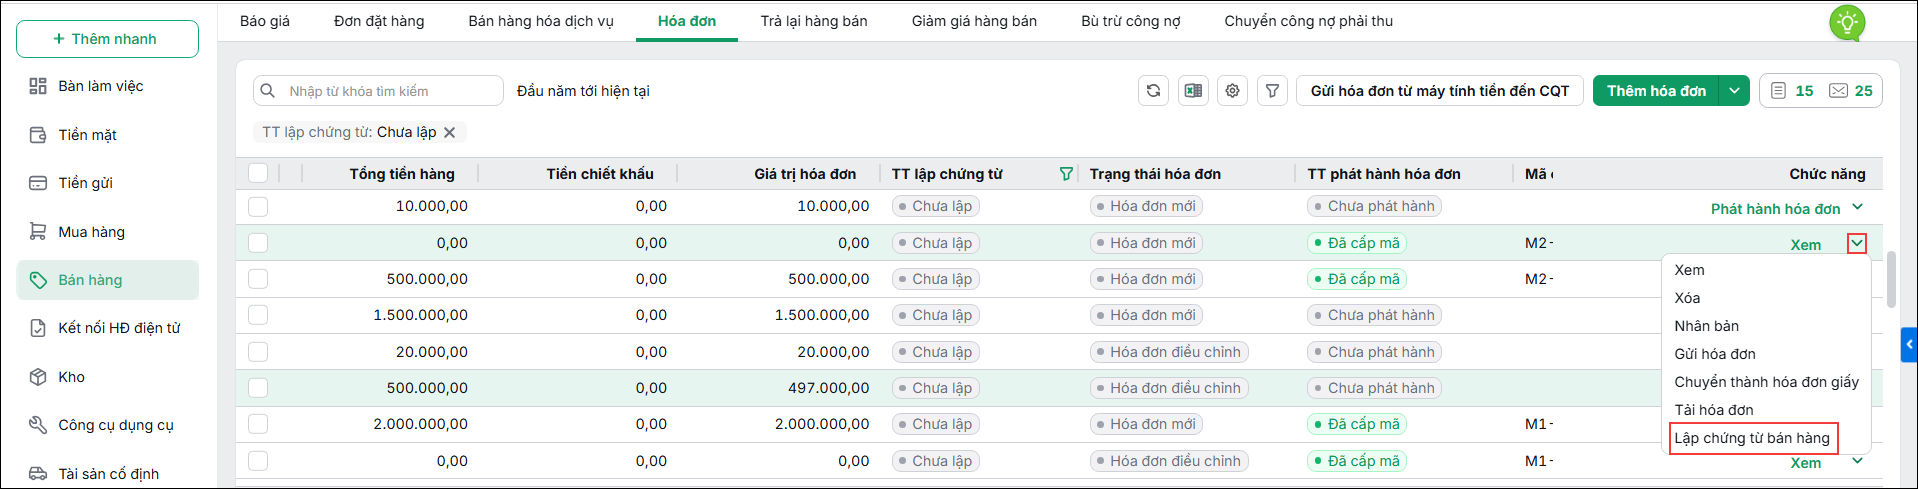Toggle the select-all header checkbox
This screenshot has height=489, width=1918.
pos(258,173)
